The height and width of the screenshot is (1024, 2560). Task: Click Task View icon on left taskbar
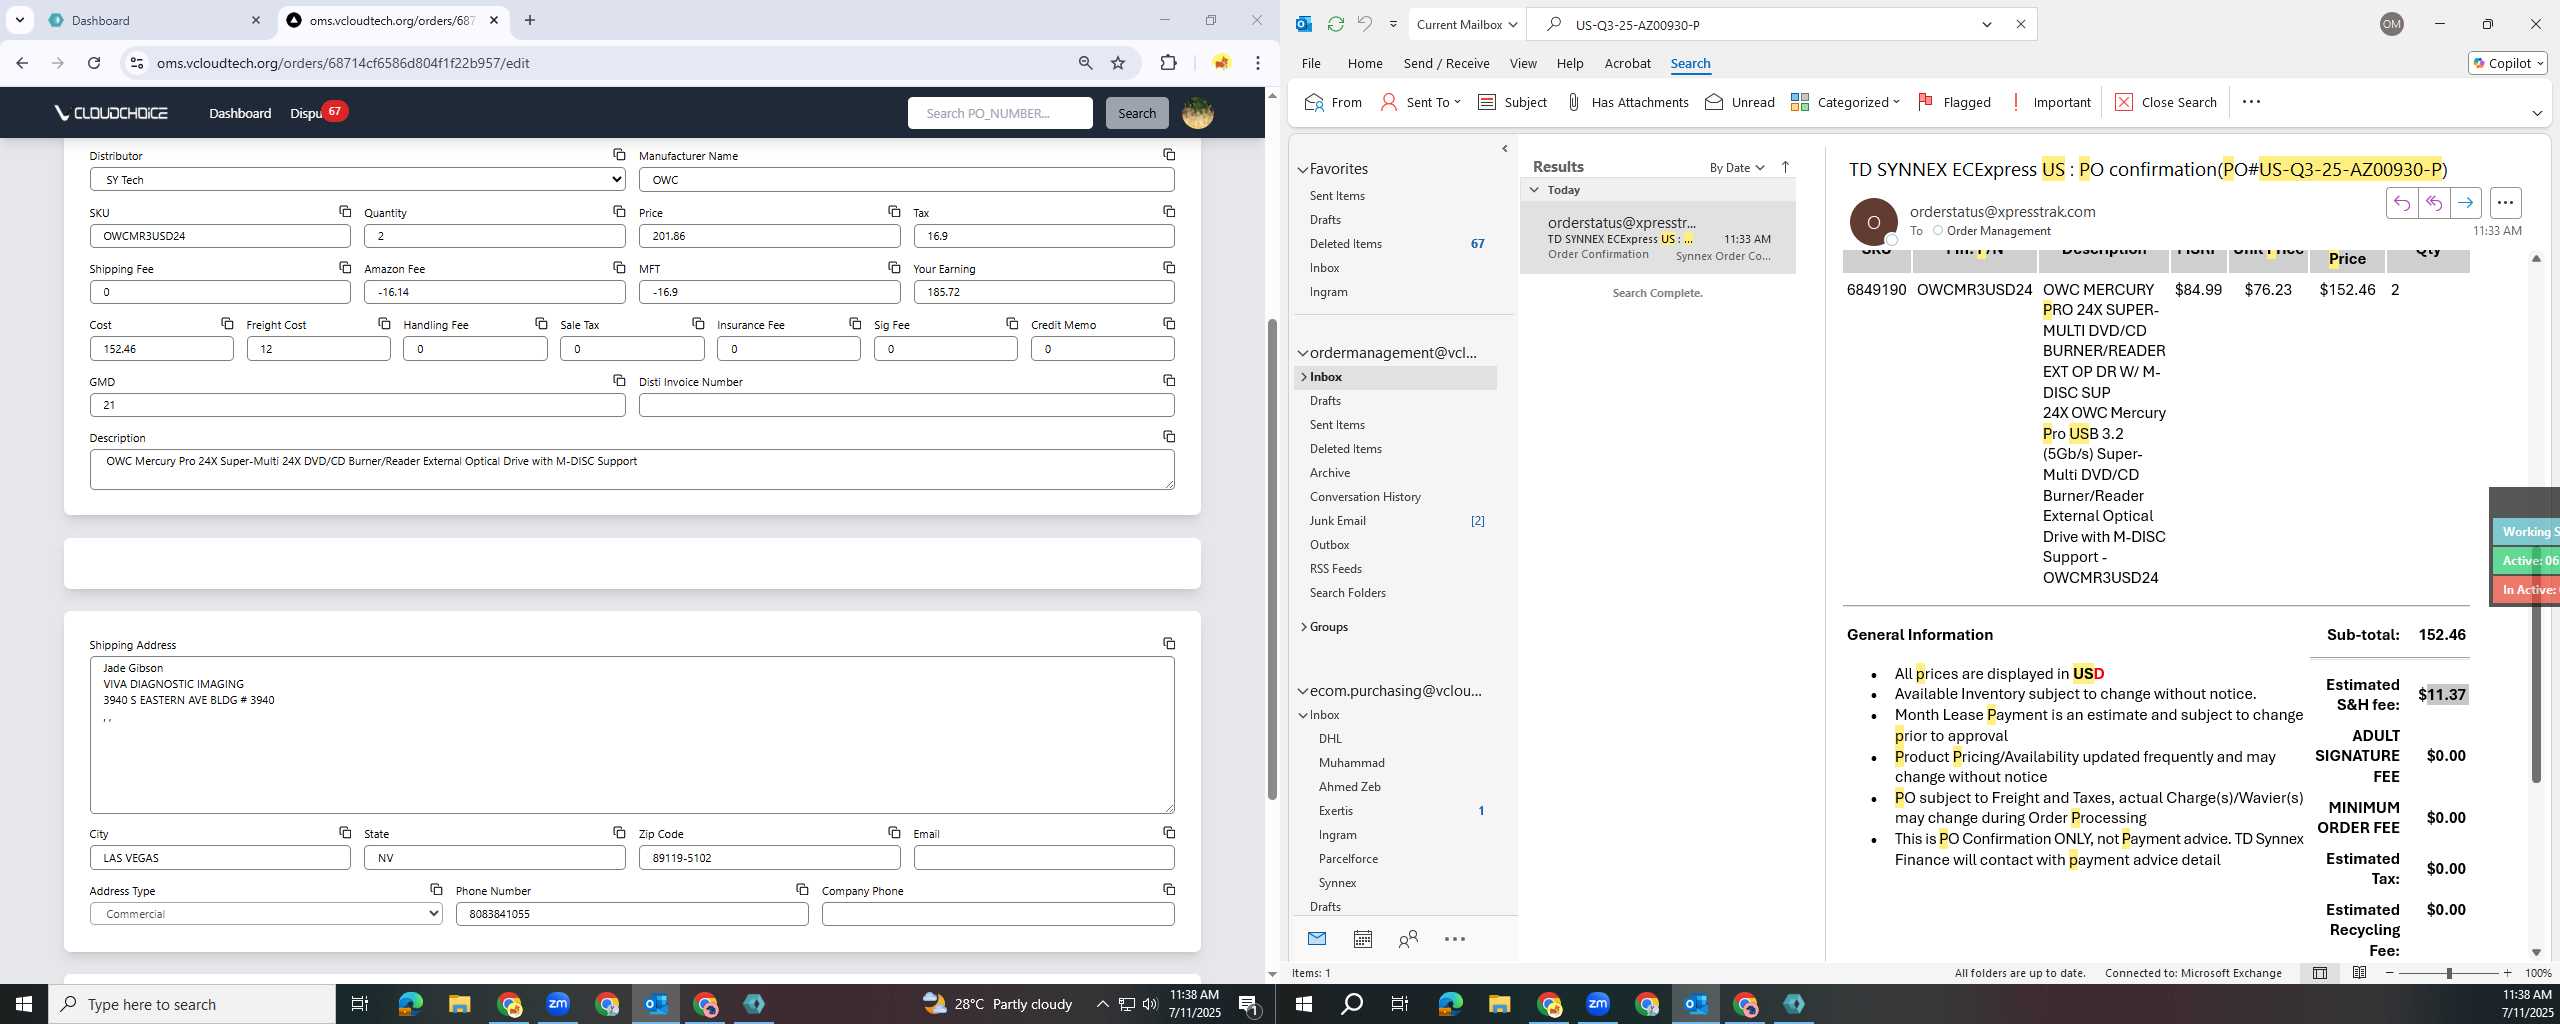(x=360, y=1004)
